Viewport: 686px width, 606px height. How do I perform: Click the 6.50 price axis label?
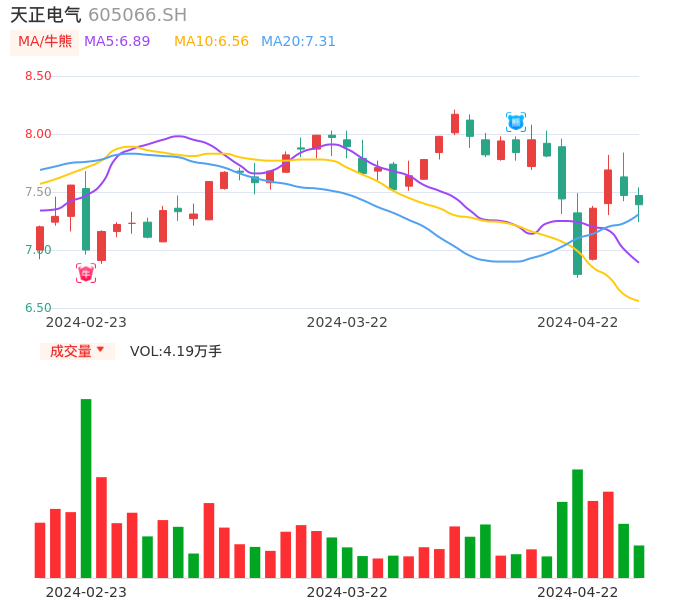click(x=38, y=308)
